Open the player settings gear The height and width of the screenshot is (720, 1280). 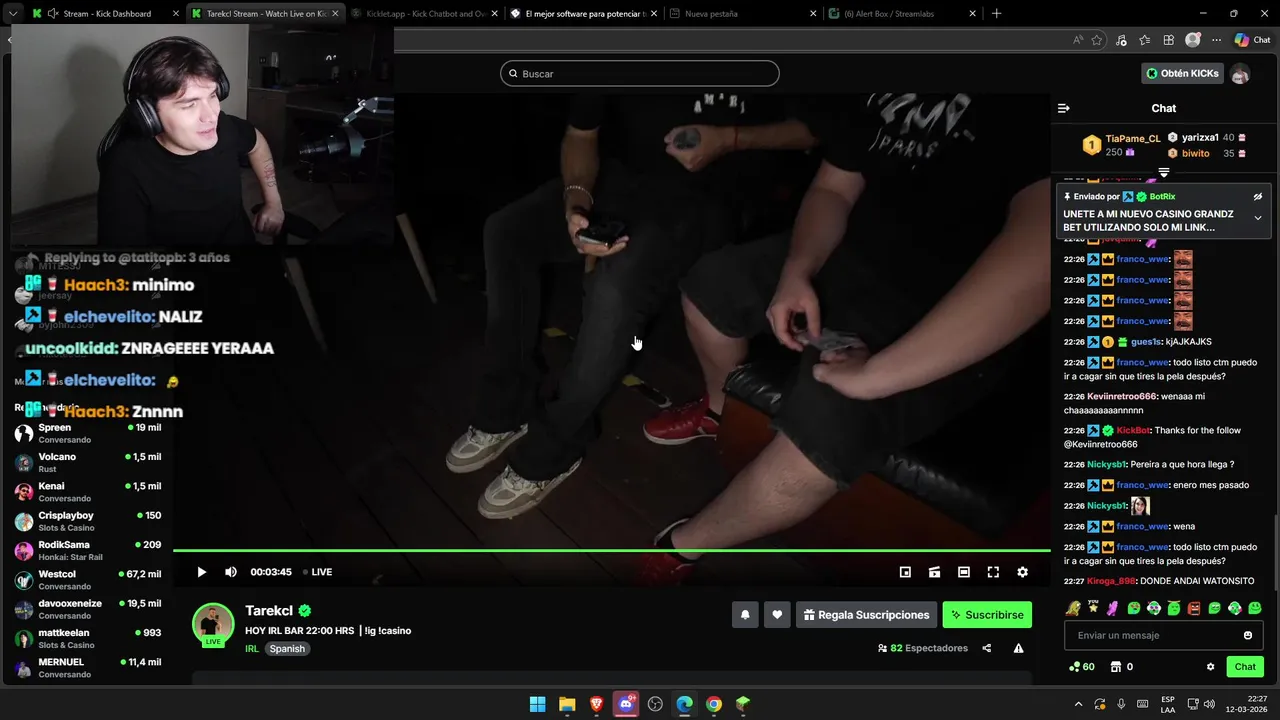1022,572
